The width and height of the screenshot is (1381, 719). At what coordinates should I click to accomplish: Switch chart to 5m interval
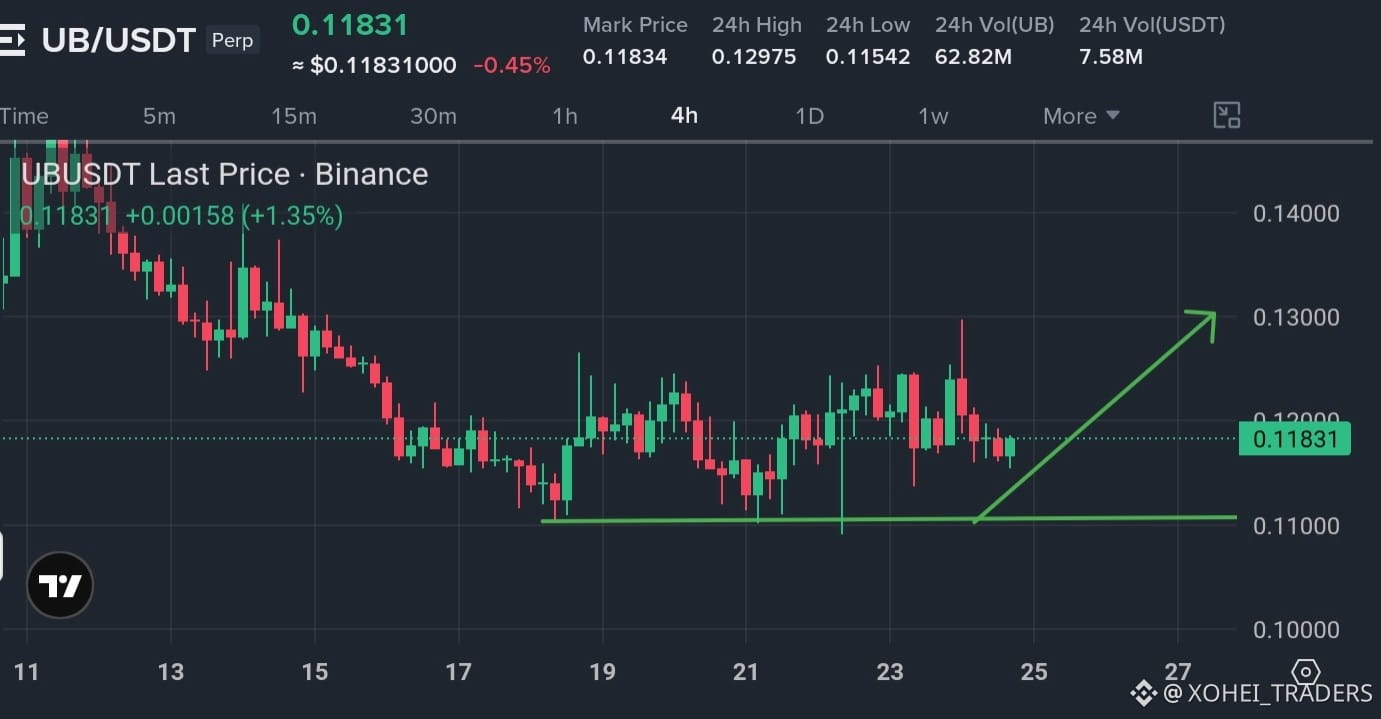(x=159, y=116)
